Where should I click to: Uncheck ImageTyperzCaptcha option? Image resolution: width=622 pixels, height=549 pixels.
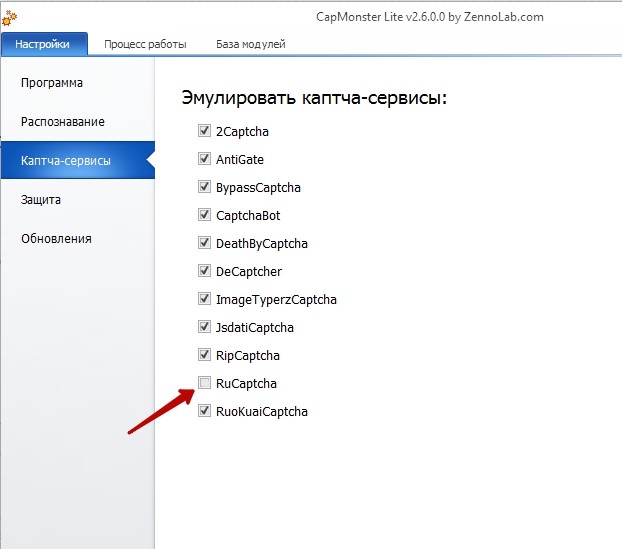click(204, 299)
